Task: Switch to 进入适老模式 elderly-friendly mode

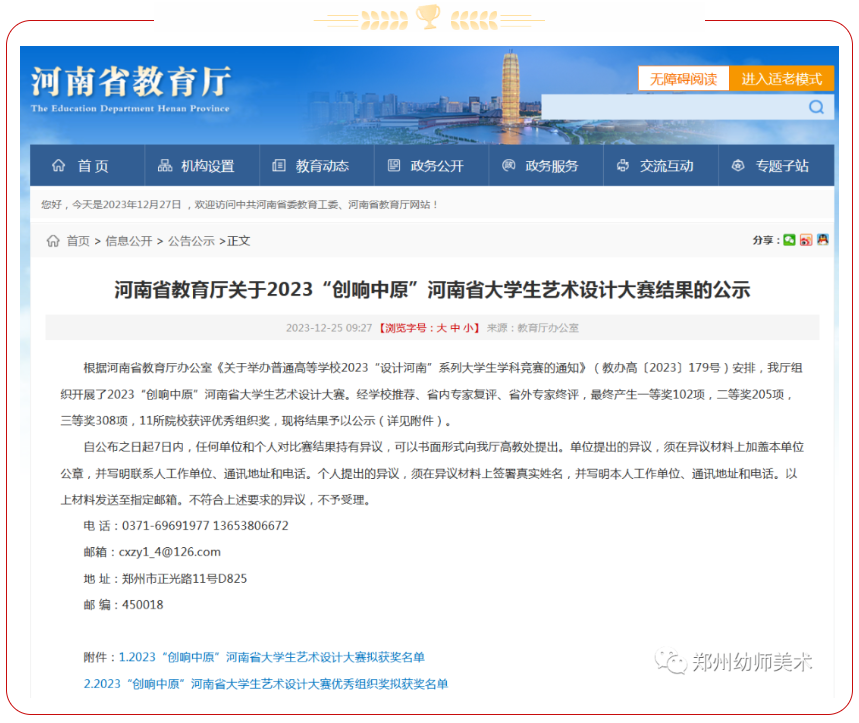Action: click(x=781, y=79)
